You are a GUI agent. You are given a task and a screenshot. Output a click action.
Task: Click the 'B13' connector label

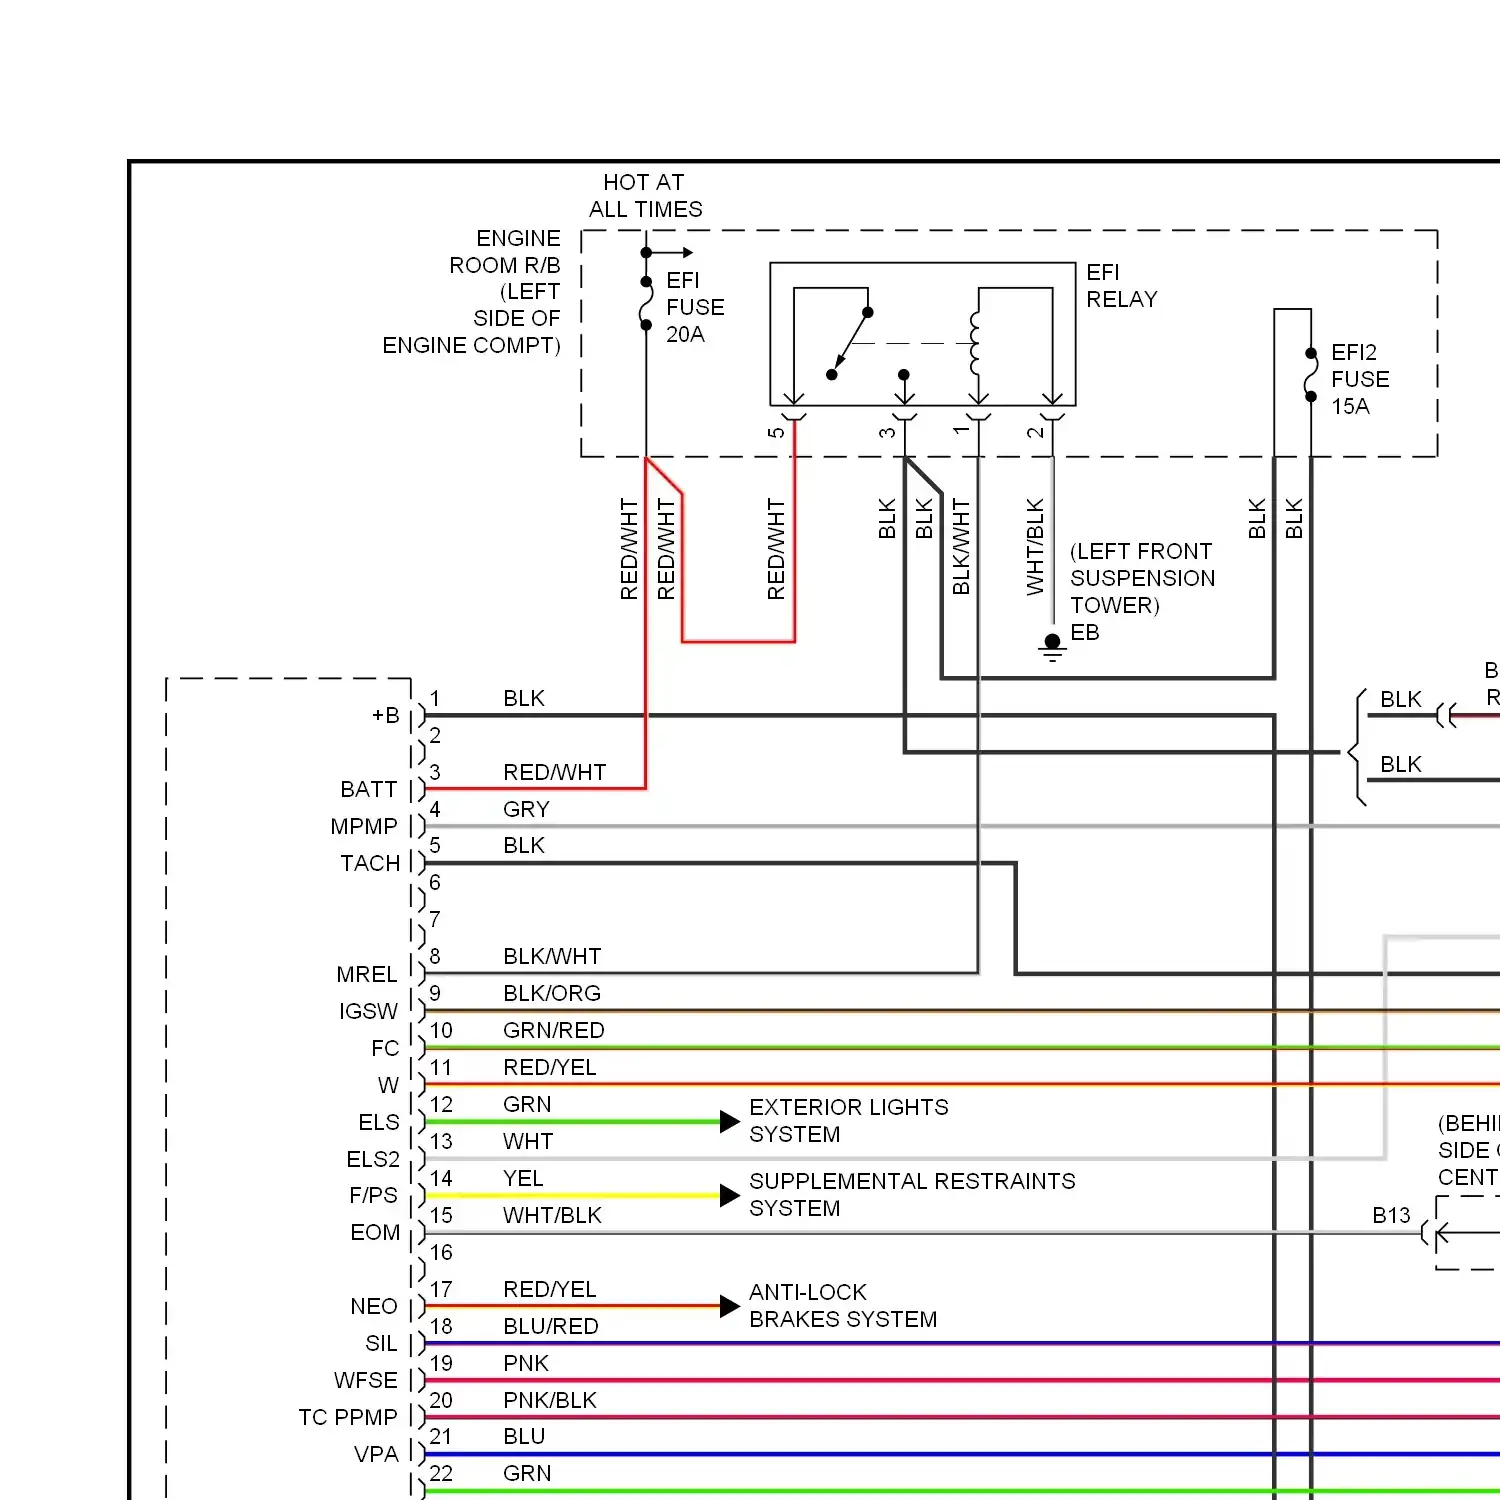(x=1391, y=1216)
